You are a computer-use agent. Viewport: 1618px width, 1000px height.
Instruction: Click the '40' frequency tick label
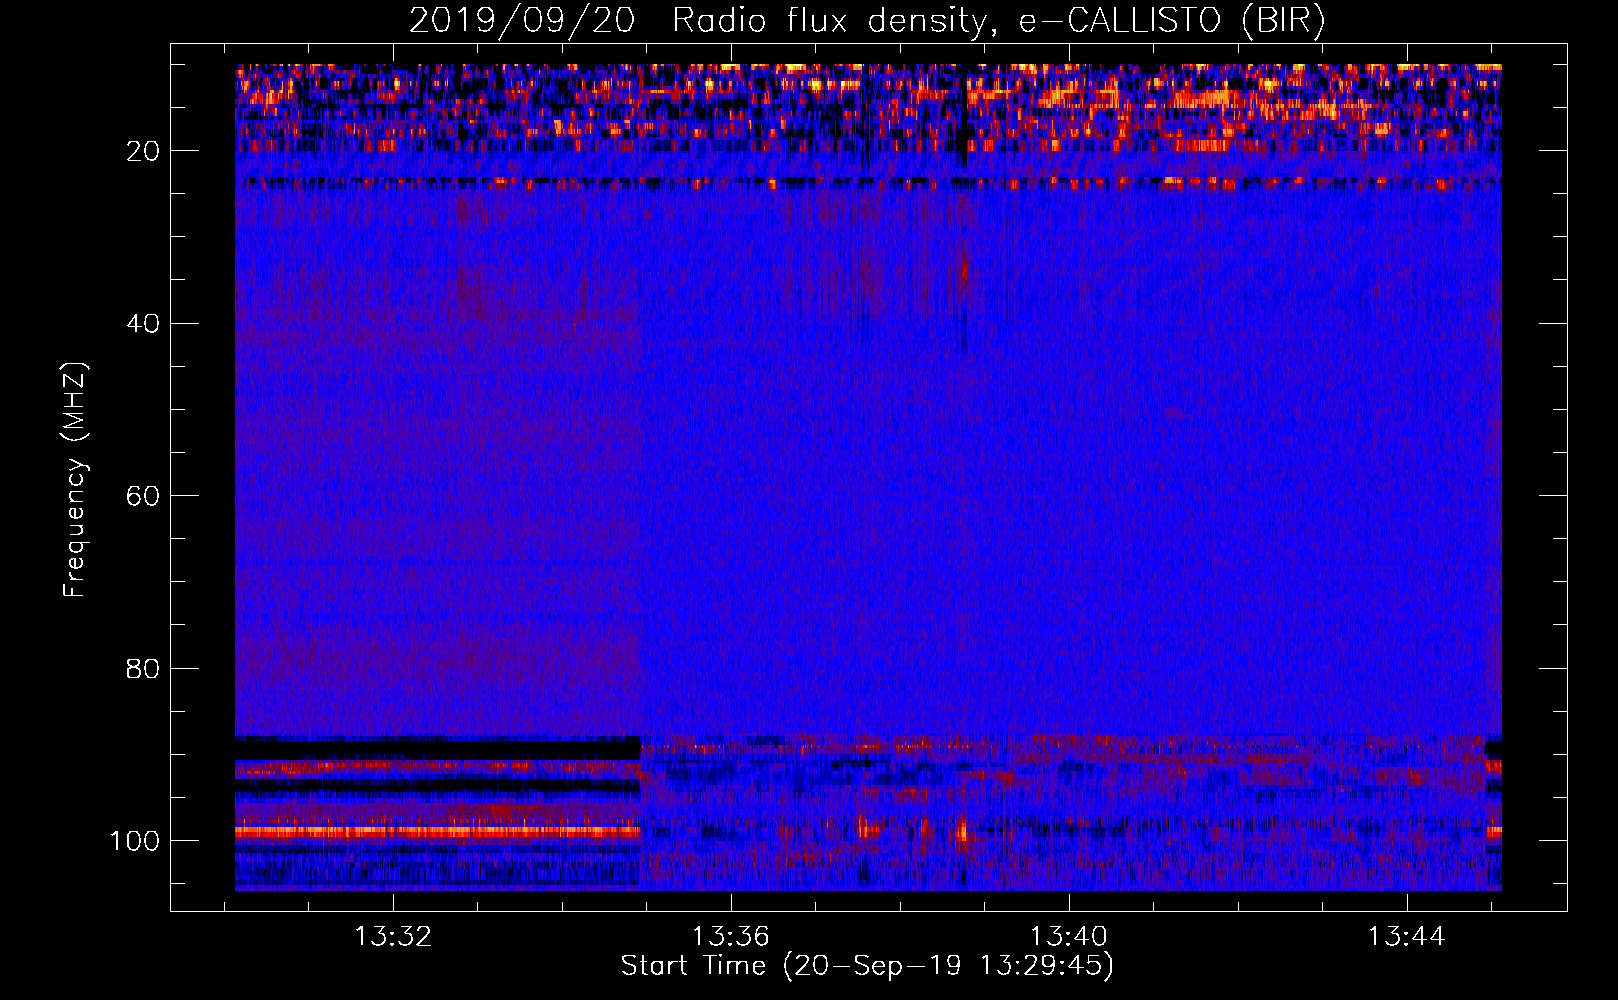pos(143,324)
